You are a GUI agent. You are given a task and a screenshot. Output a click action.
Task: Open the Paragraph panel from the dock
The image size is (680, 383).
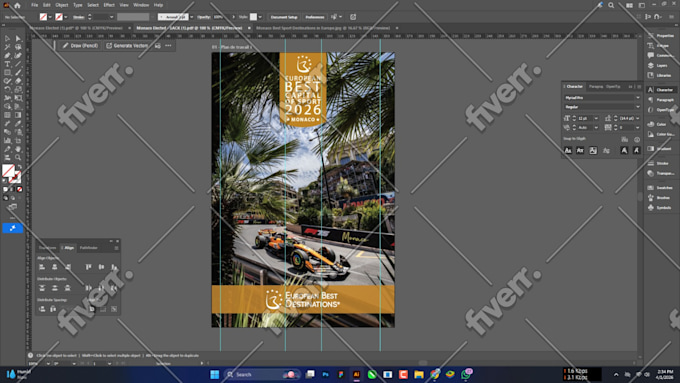[660, 100]
